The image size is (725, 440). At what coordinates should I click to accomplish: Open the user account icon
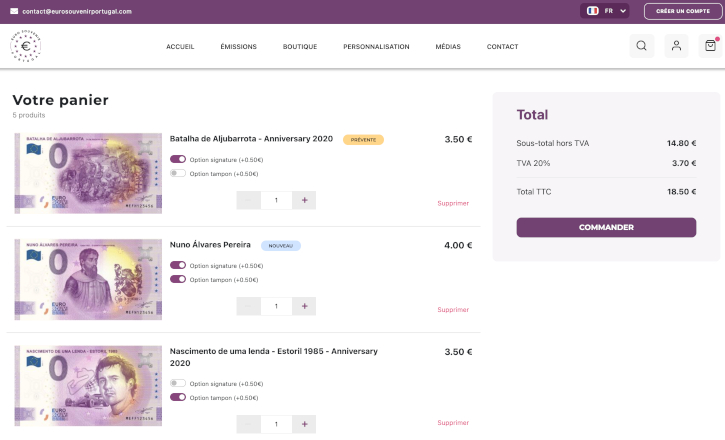click(x=676, y=46)
